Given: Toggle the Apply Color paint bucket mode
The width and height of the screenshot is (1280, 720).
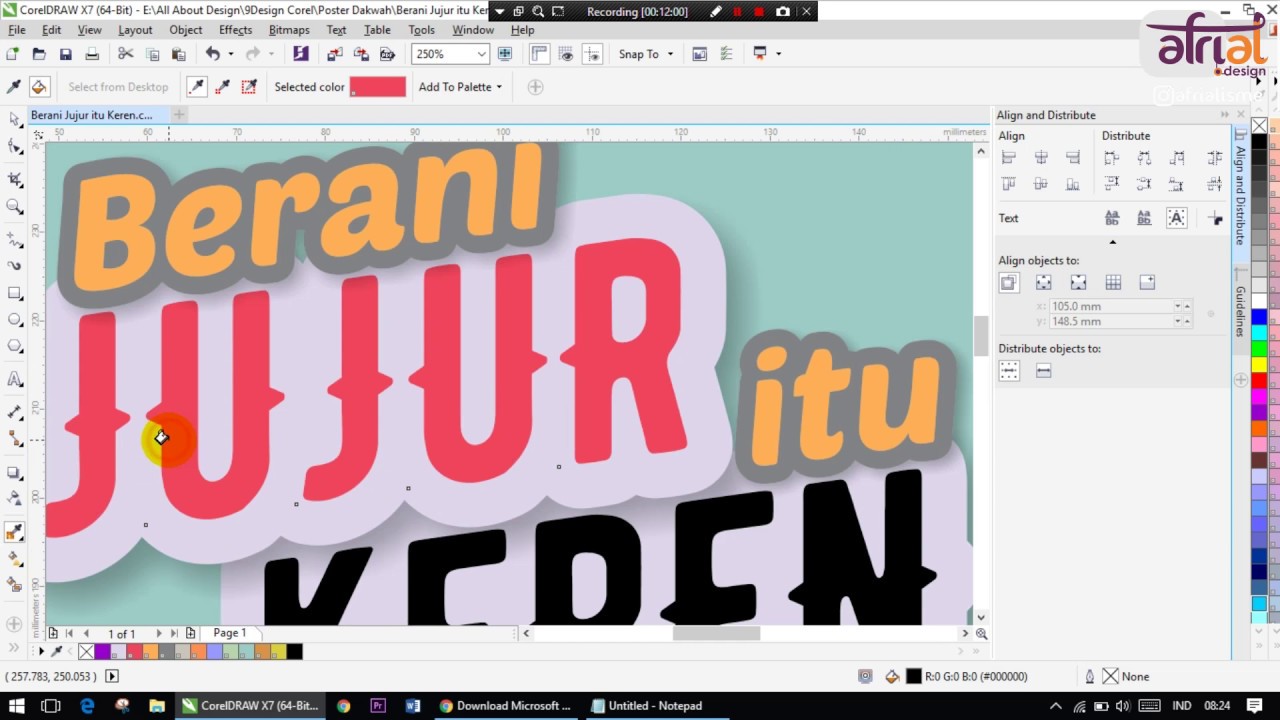Looking at the screenshot, I should tap(39, 87).
